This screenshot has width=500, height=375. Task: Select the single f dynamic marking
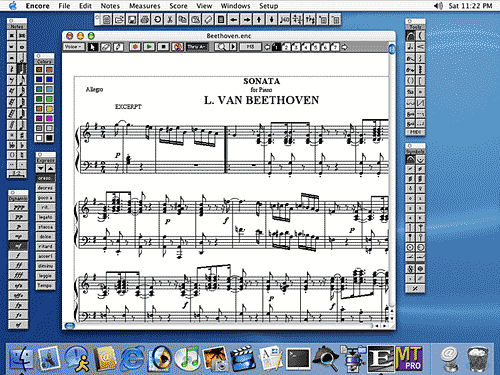click(18, 256)
